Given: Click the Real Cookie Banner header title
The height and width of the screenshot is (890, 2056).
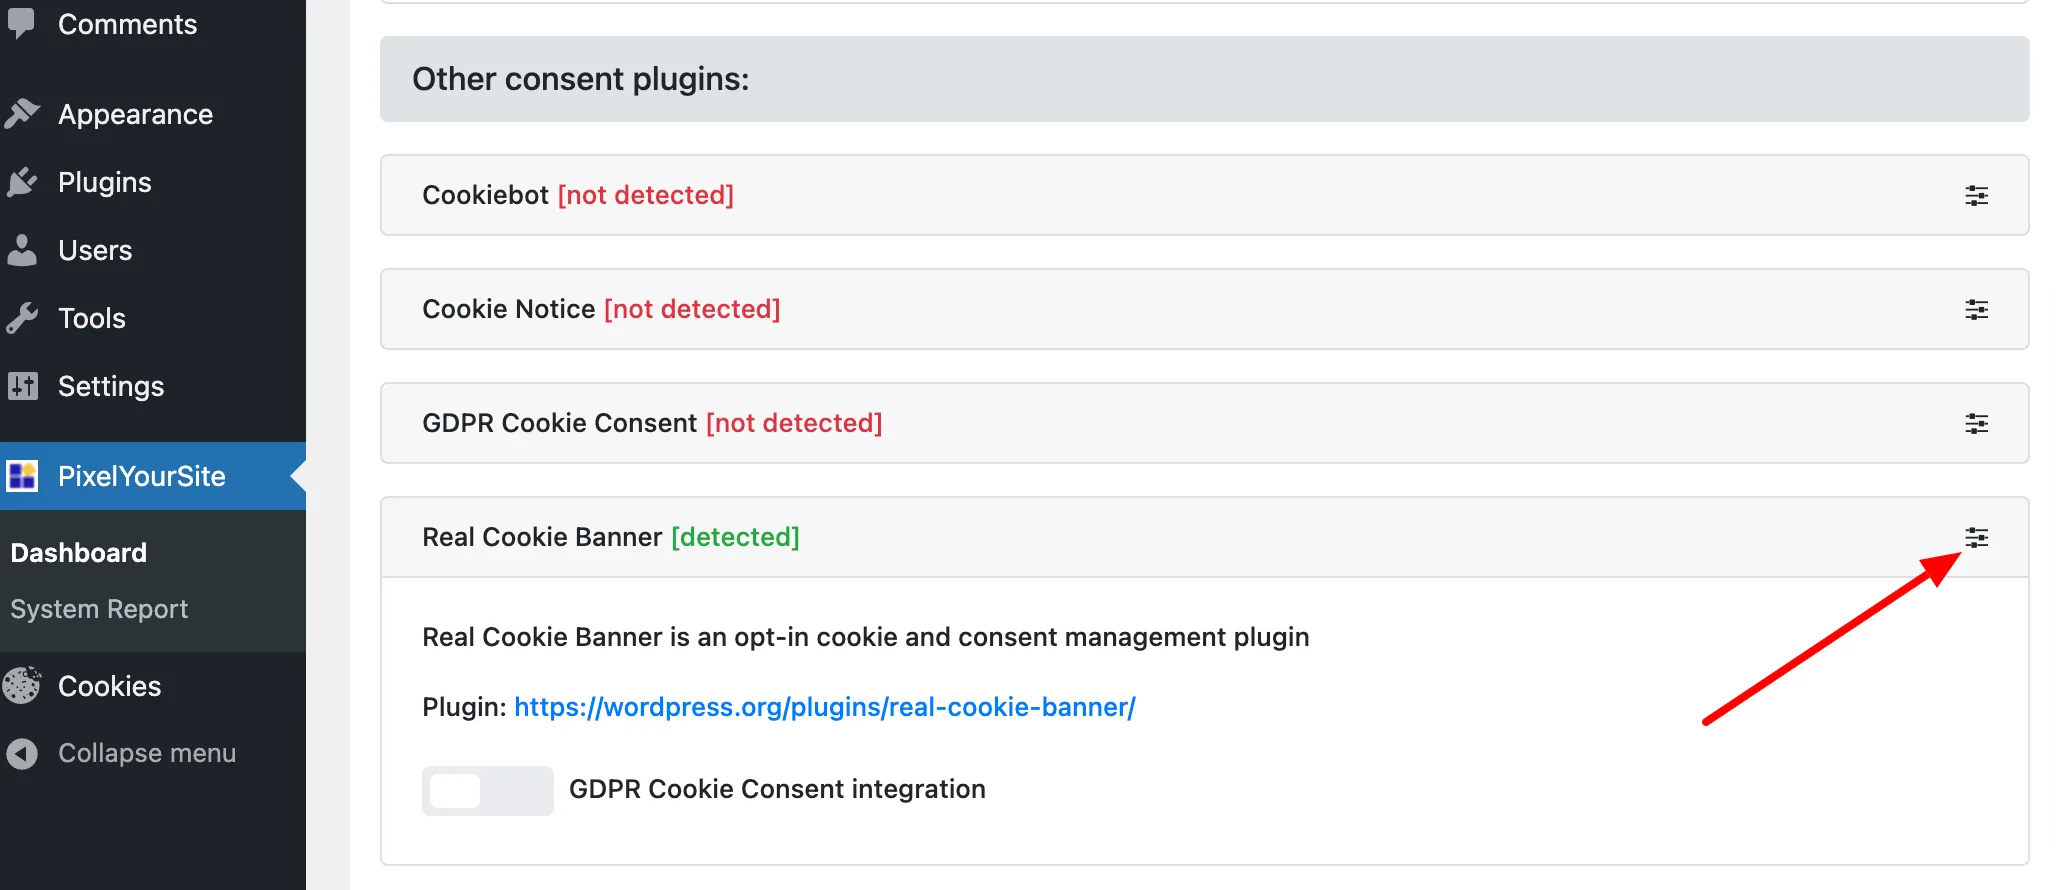Looking at the screenshot, I should tap(542, 537).
